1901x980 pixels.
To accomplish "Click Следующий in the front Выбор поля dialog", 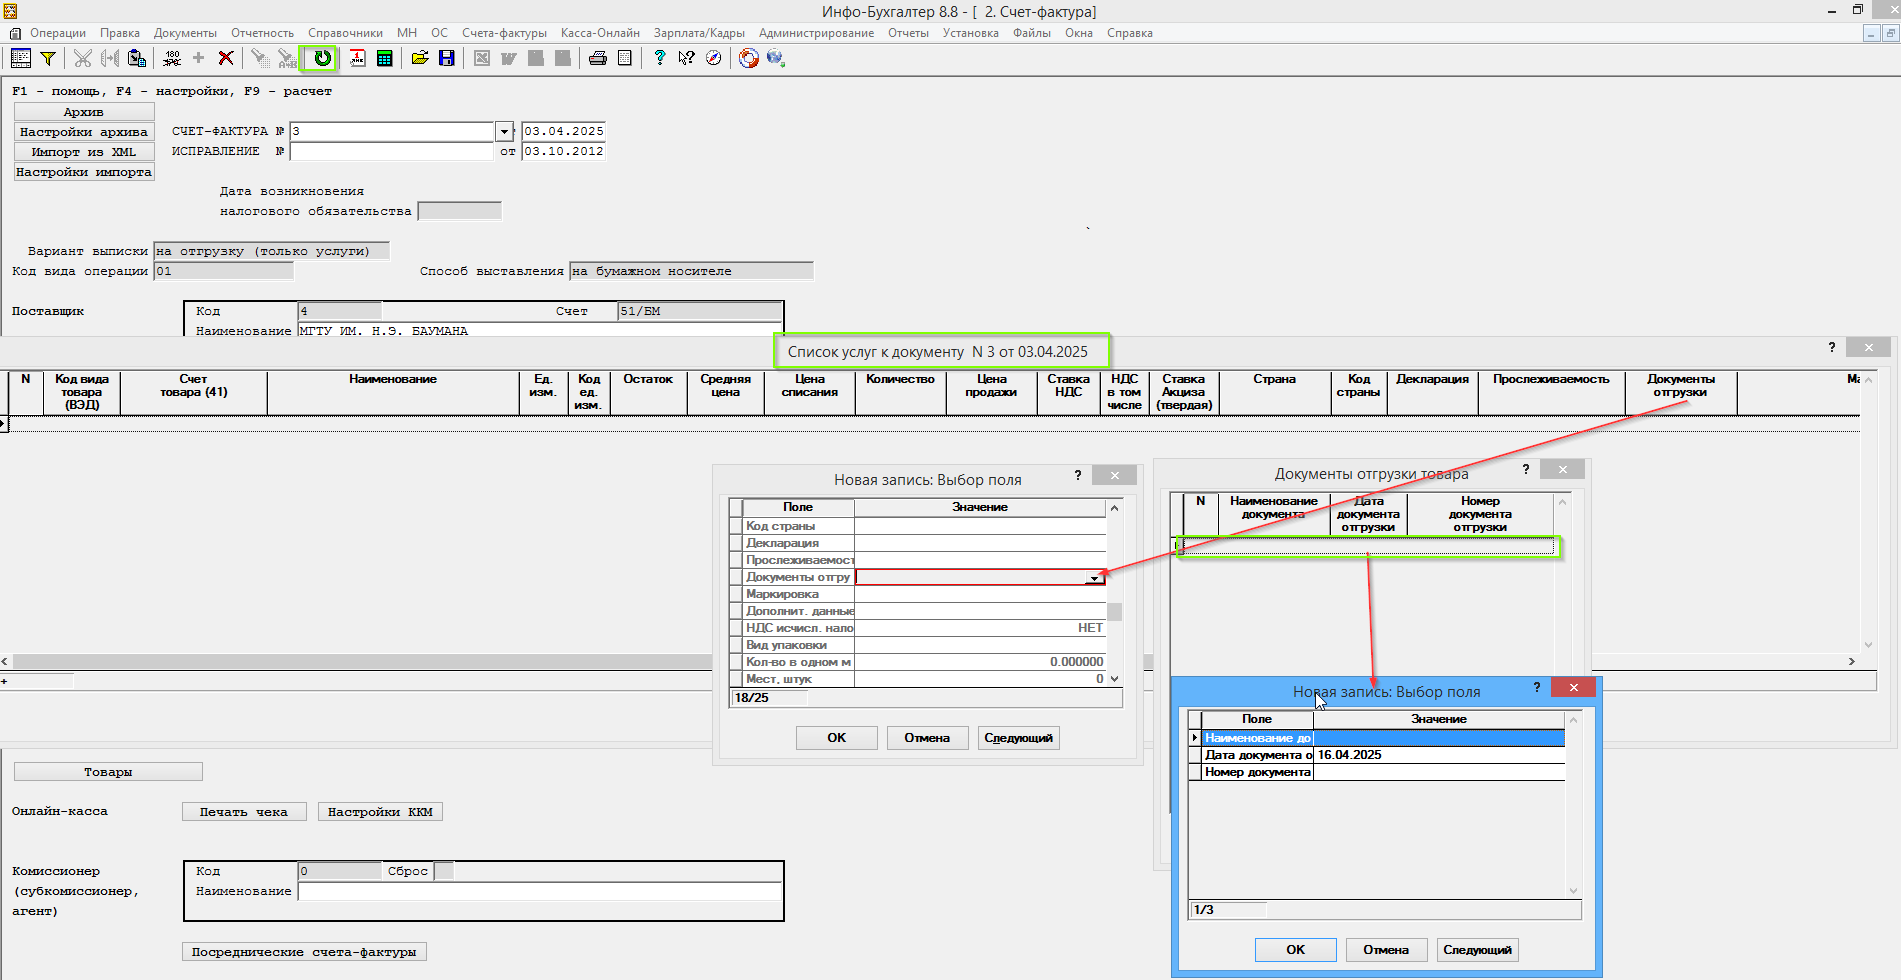I will coord(1477,950).
